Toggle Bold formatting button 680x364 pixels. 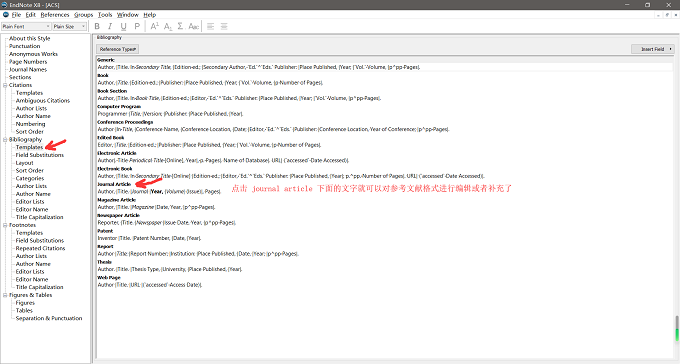click(x=97, y=26)
